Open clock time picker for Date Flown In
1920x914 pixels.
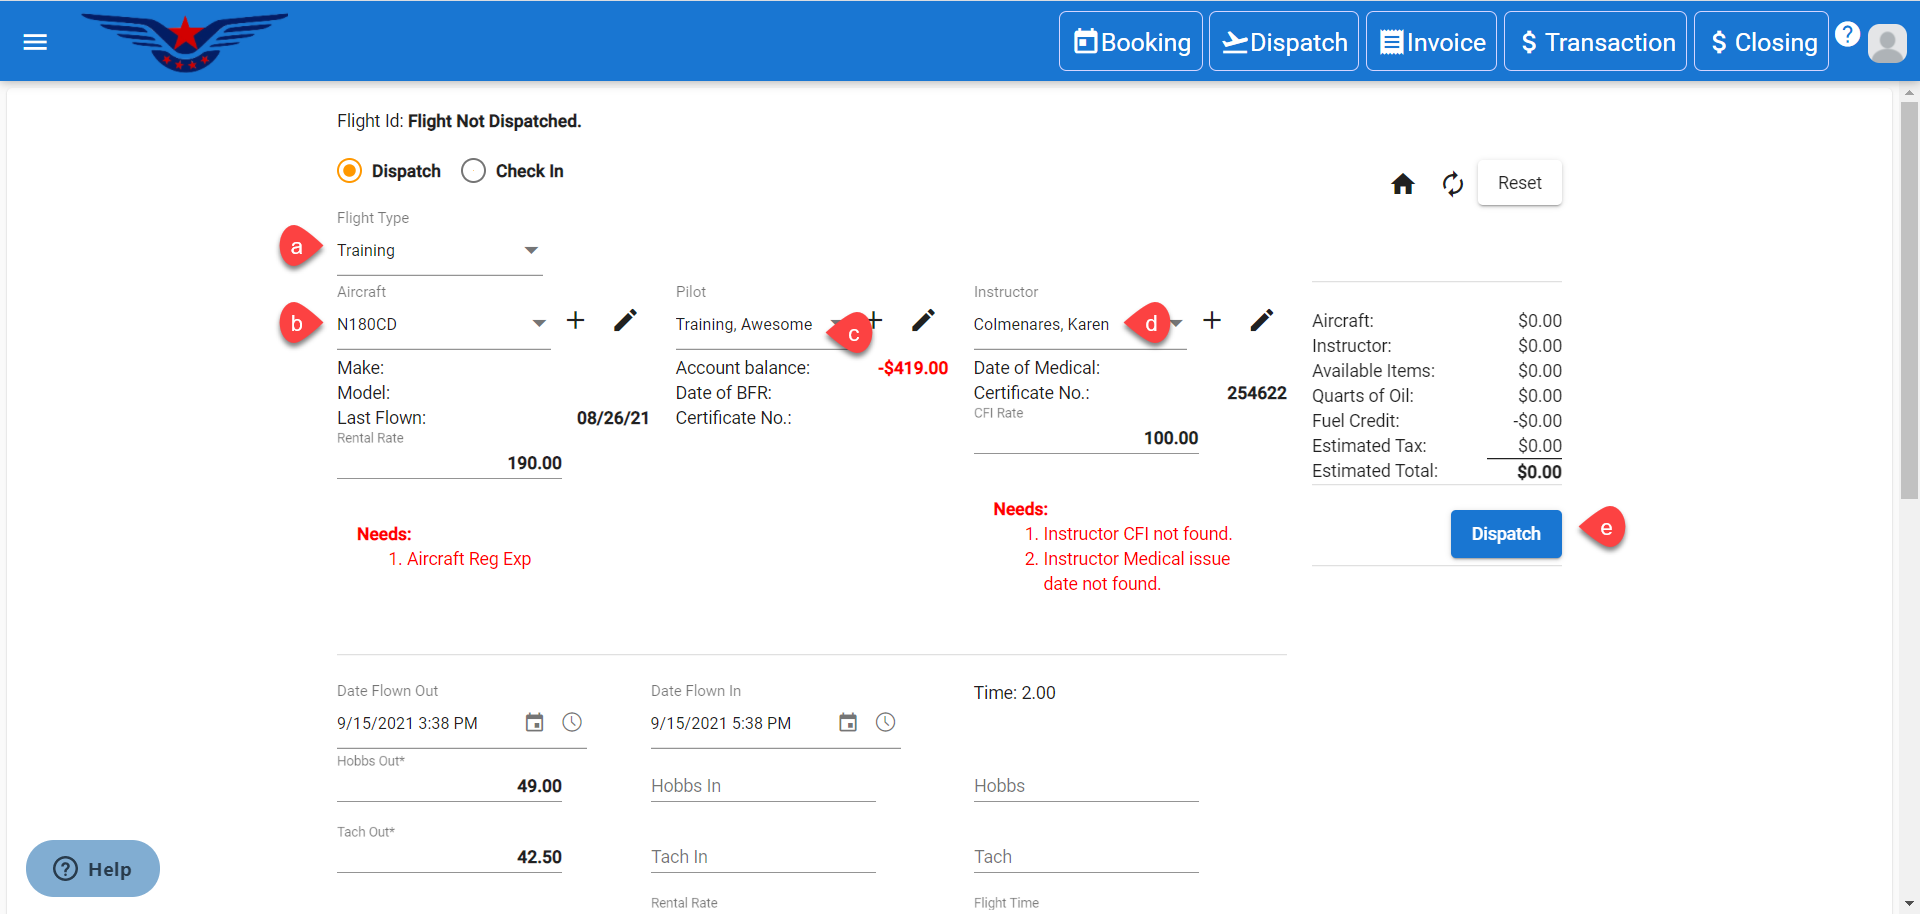click(x=885, y=723)
